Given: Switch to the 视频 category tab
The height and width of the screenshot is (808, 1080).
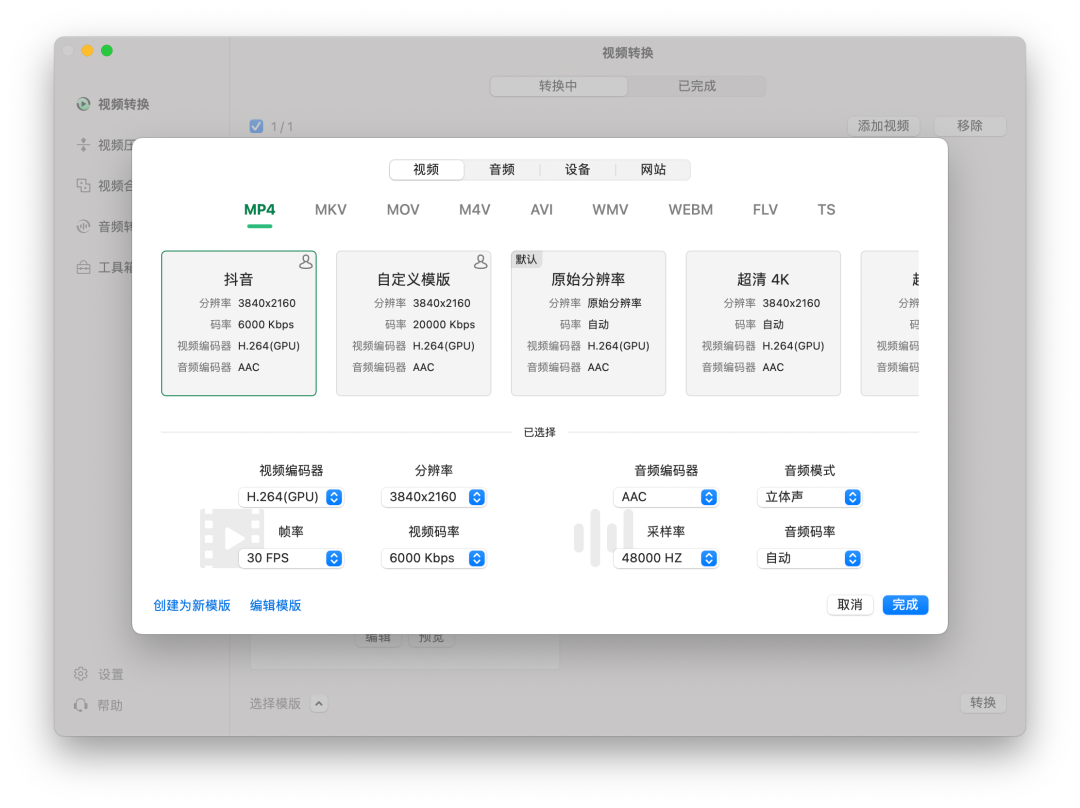Looking at the screenshot, I should [x=426, y=169].
